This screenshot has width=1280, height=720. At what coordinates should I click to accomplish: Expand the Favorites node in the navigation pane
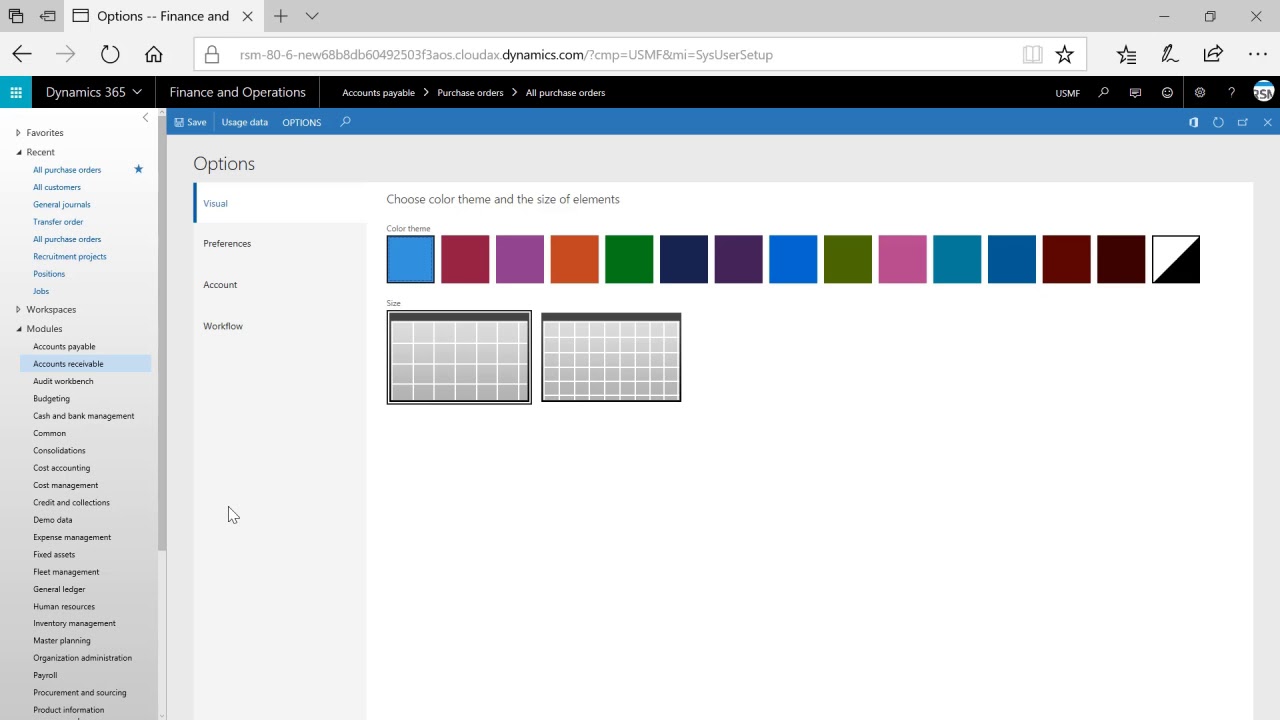pos(18,132)
